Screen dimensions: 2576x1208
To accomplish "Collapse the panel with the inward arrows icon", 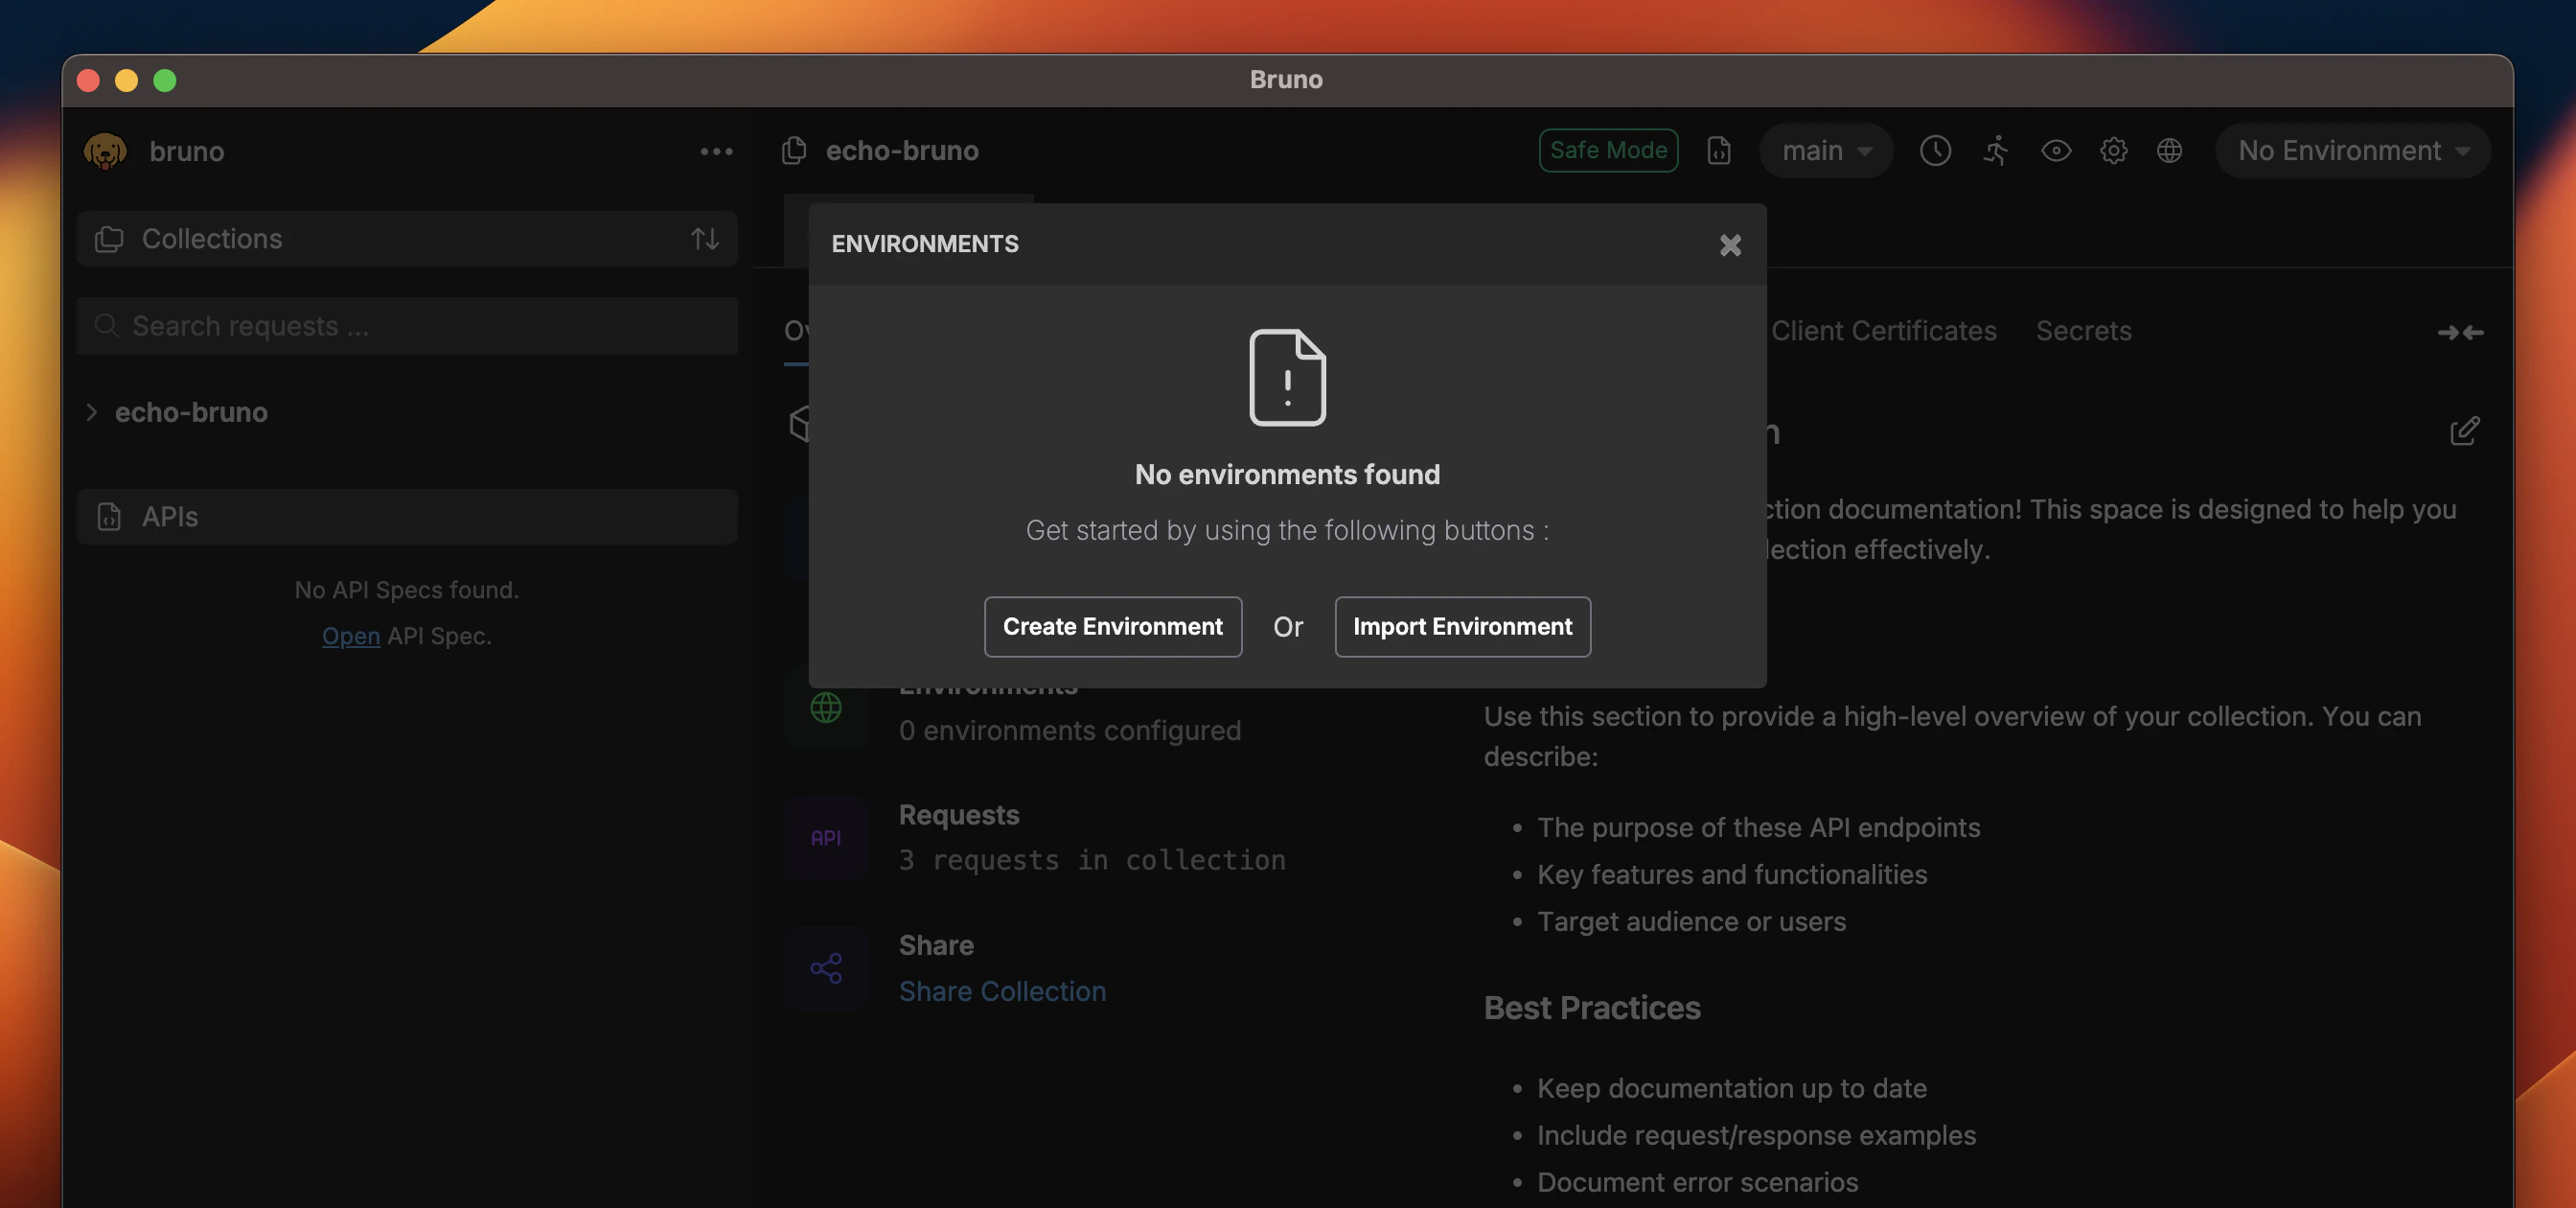I will pyautogui.click(x=2461, y=333).
